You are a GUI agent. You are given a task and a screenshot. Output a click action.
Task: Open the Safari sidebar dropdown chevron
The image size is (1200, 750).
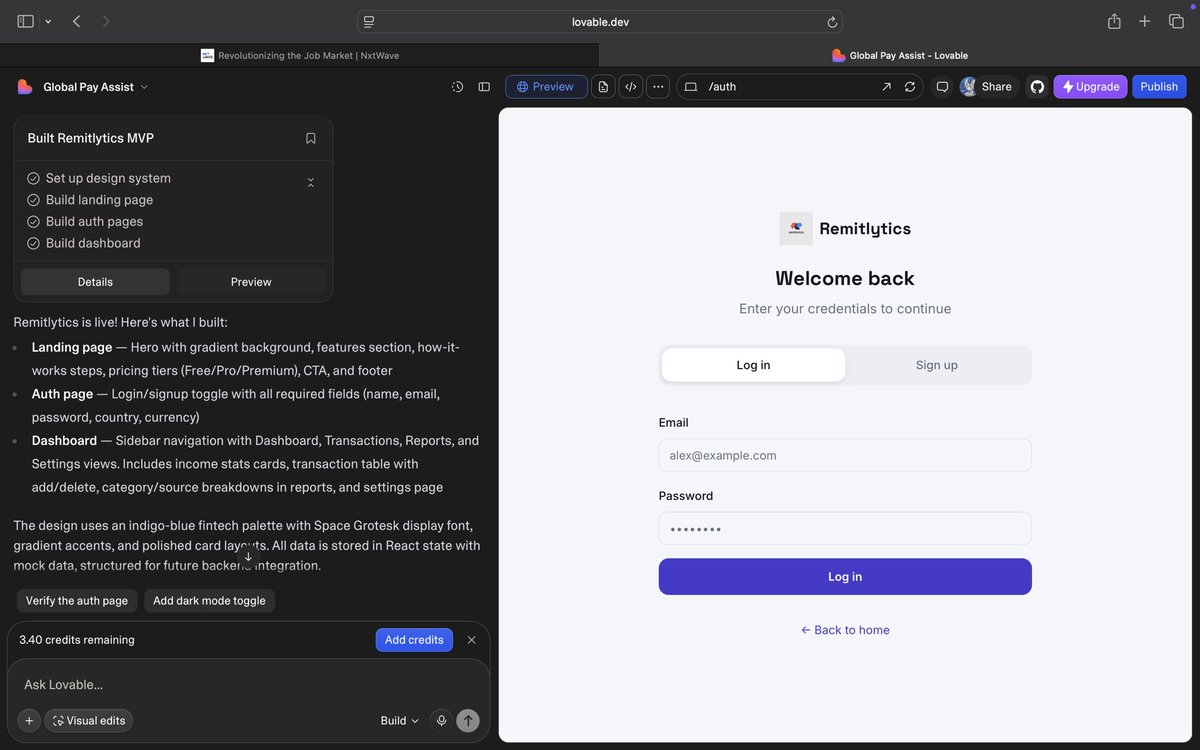[x=48, y=21]
